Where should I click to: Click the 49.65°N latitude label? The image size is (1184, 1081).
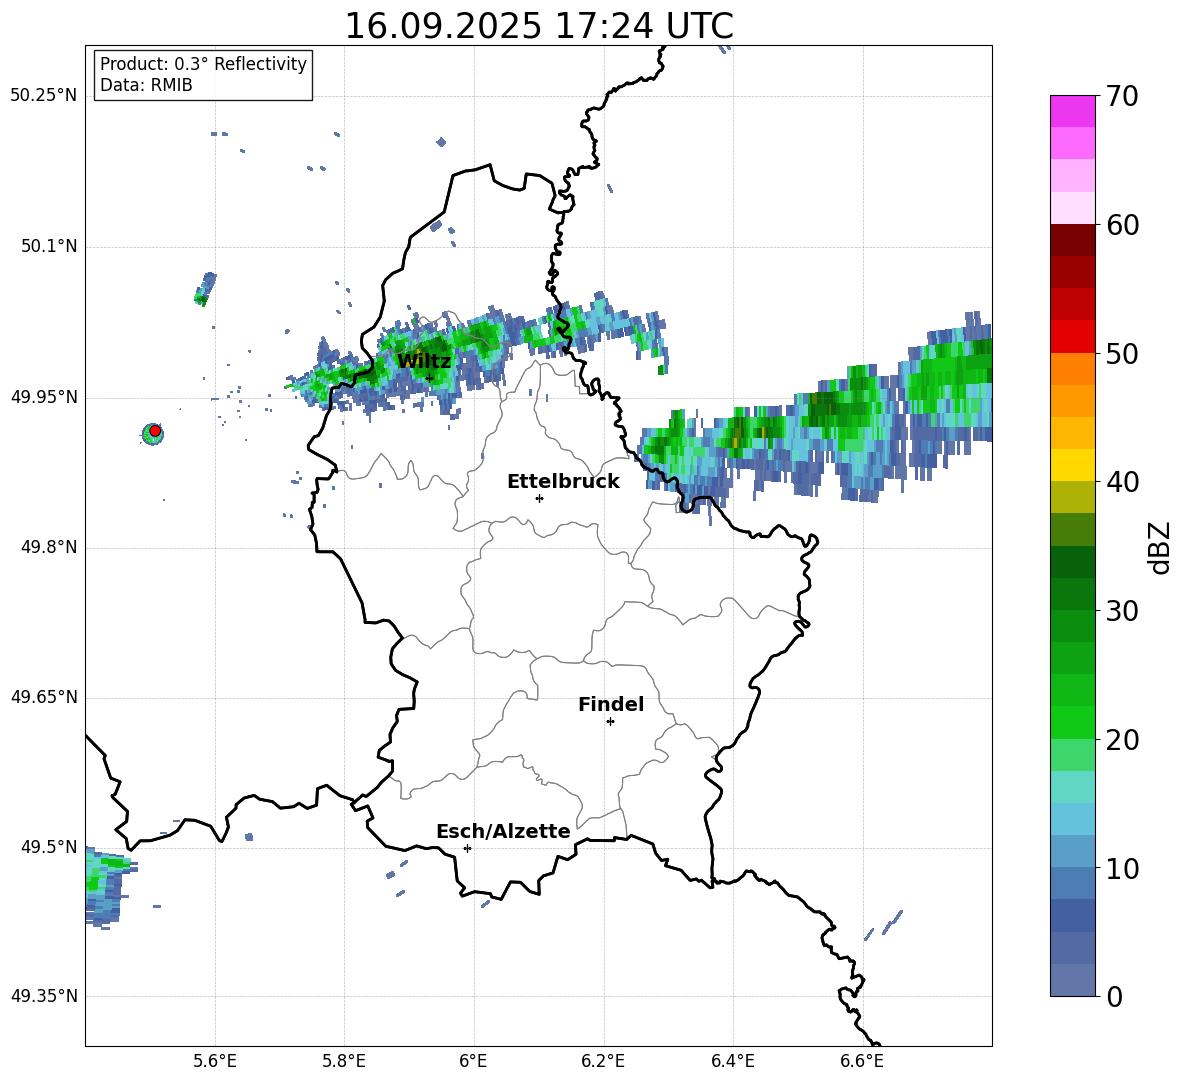click(43, 697)
